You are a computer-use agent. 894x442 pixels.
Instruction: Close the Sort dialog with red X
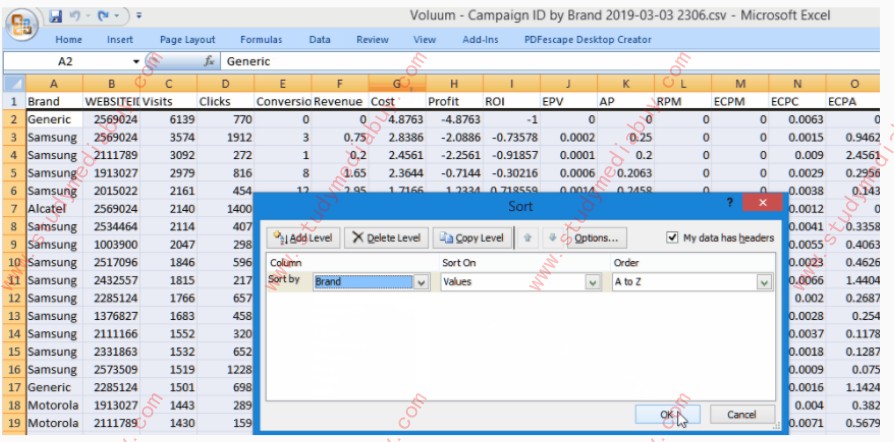click(x=762, y=202)
